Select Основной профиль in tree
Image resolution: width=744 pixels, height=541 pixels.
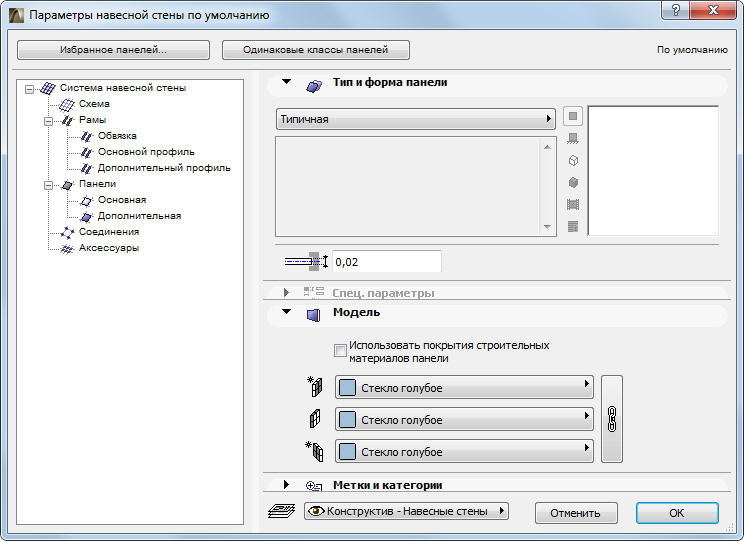pyautogui.click(x=146, y=152)
